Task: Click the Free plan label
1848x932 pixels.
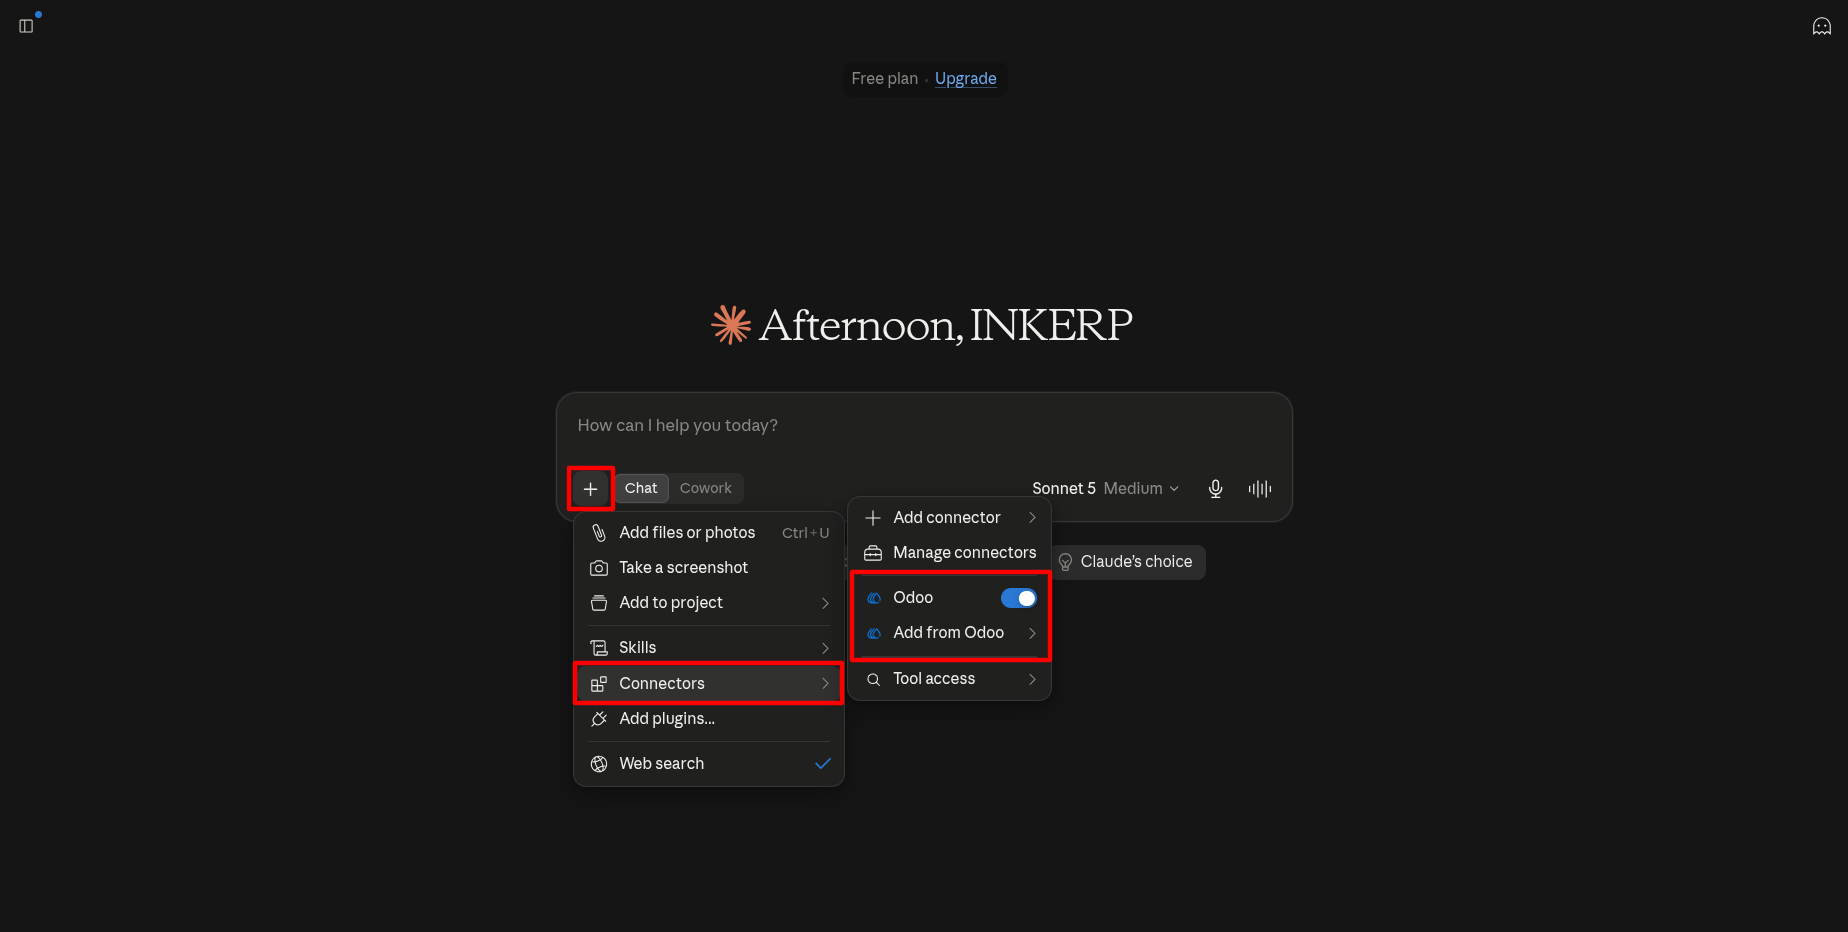Action: coord(884,78)
